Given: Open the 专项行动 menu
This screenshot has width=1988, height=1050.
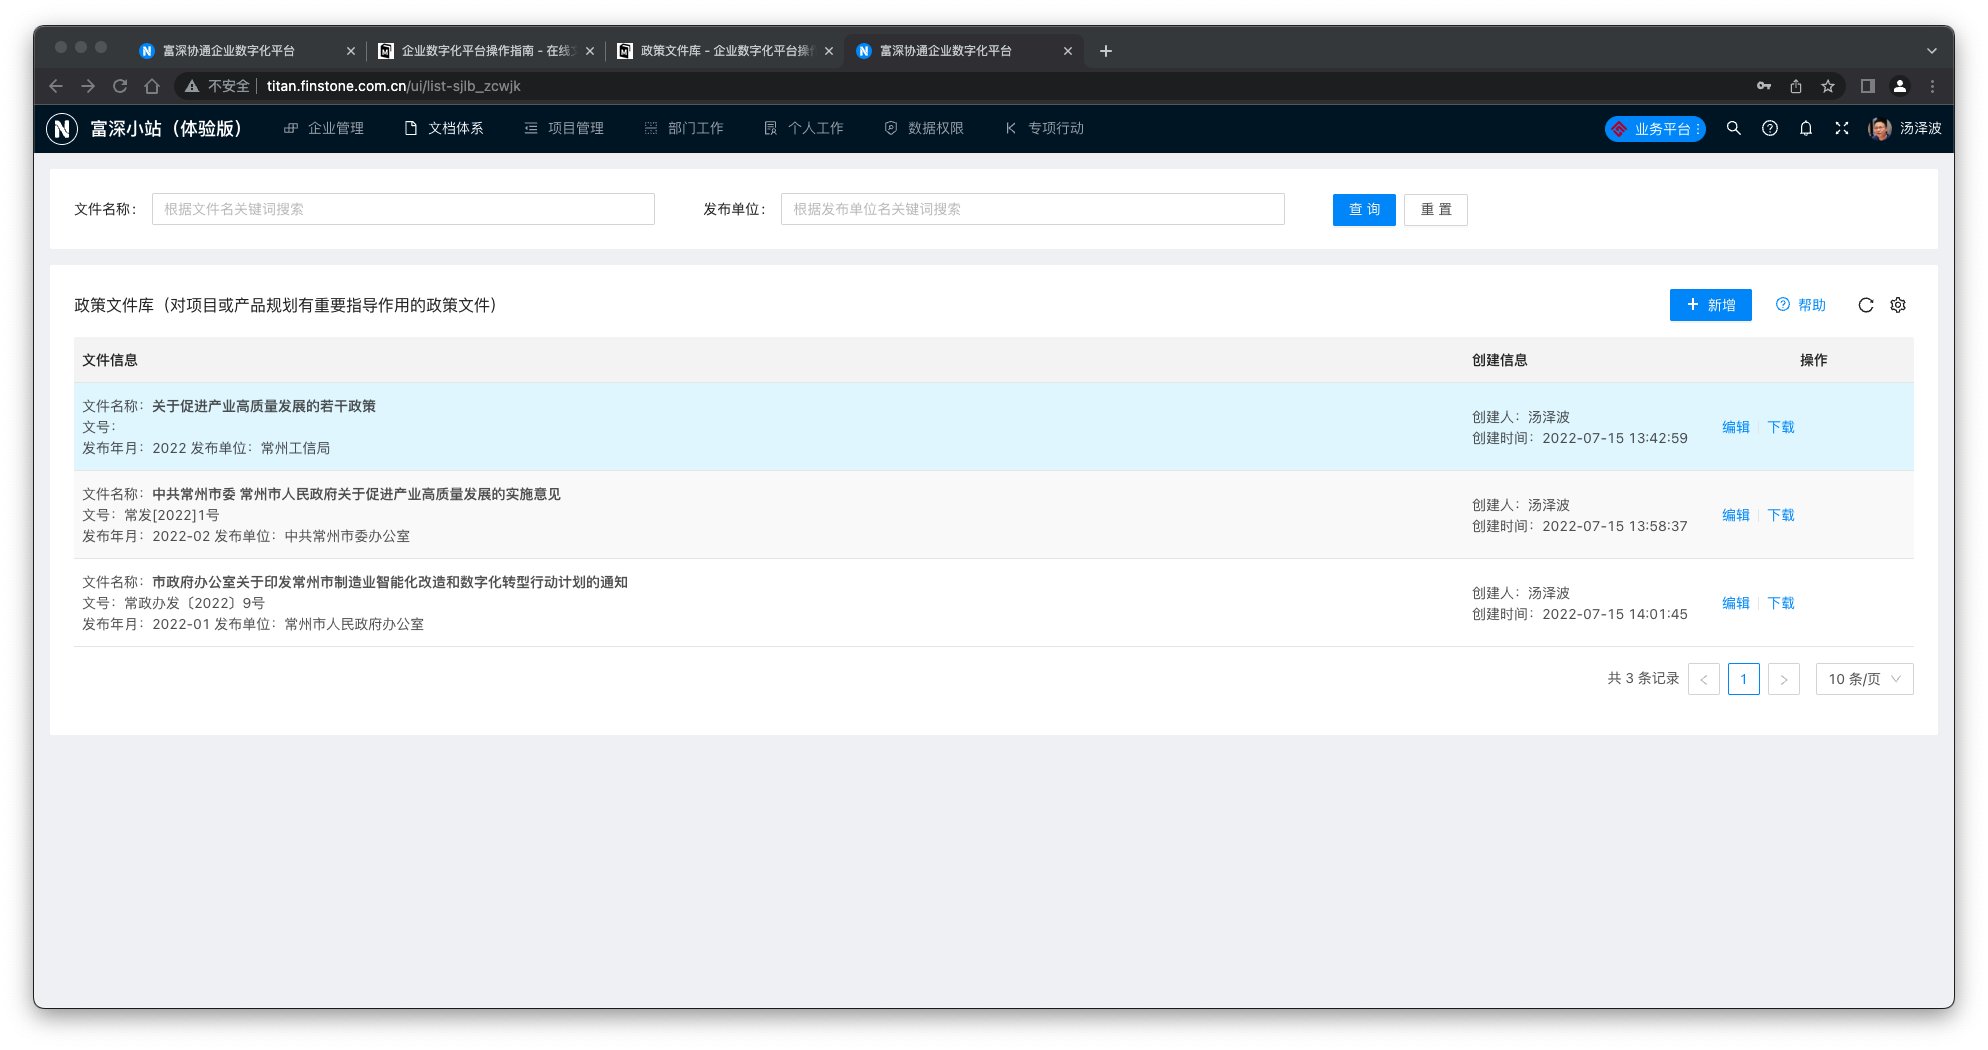Looking at the screenshot, I should point(1044,128).
